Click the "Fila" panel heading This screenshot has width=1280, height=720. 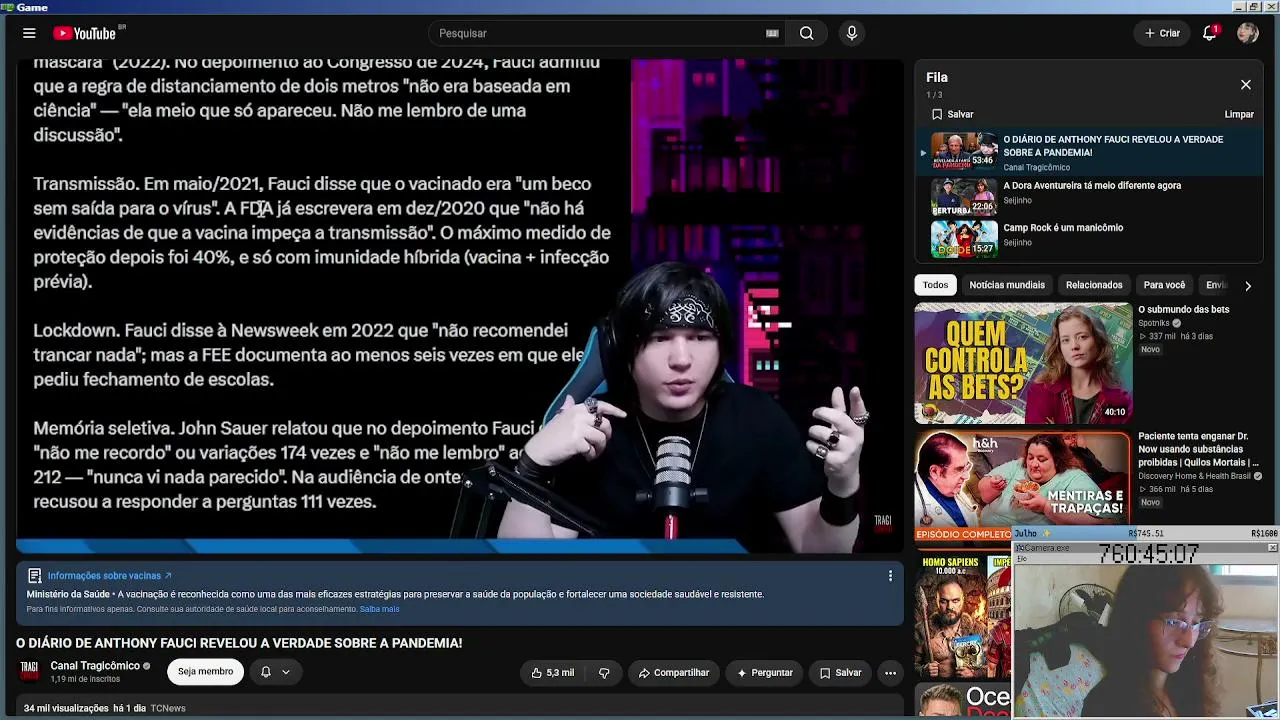[x=937, y=77]
